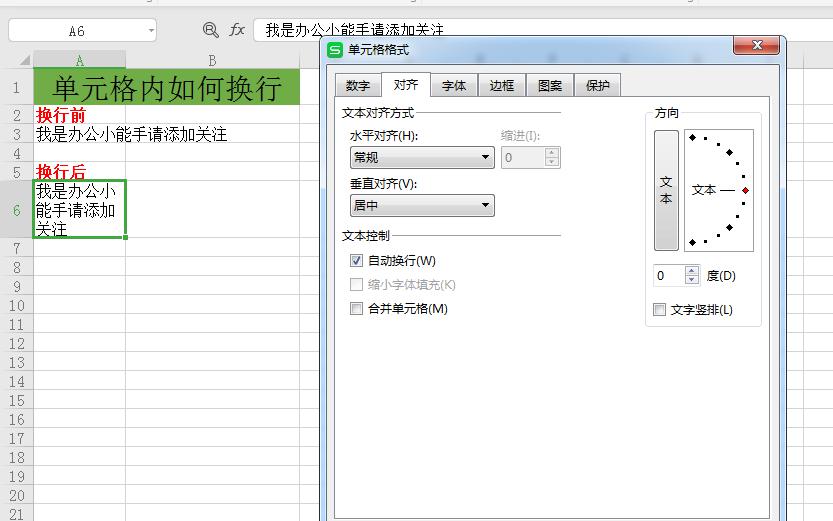Screen dimensions: 833x521
Task: Click the top diamond on orientation dial
Action: click(692, 138)
